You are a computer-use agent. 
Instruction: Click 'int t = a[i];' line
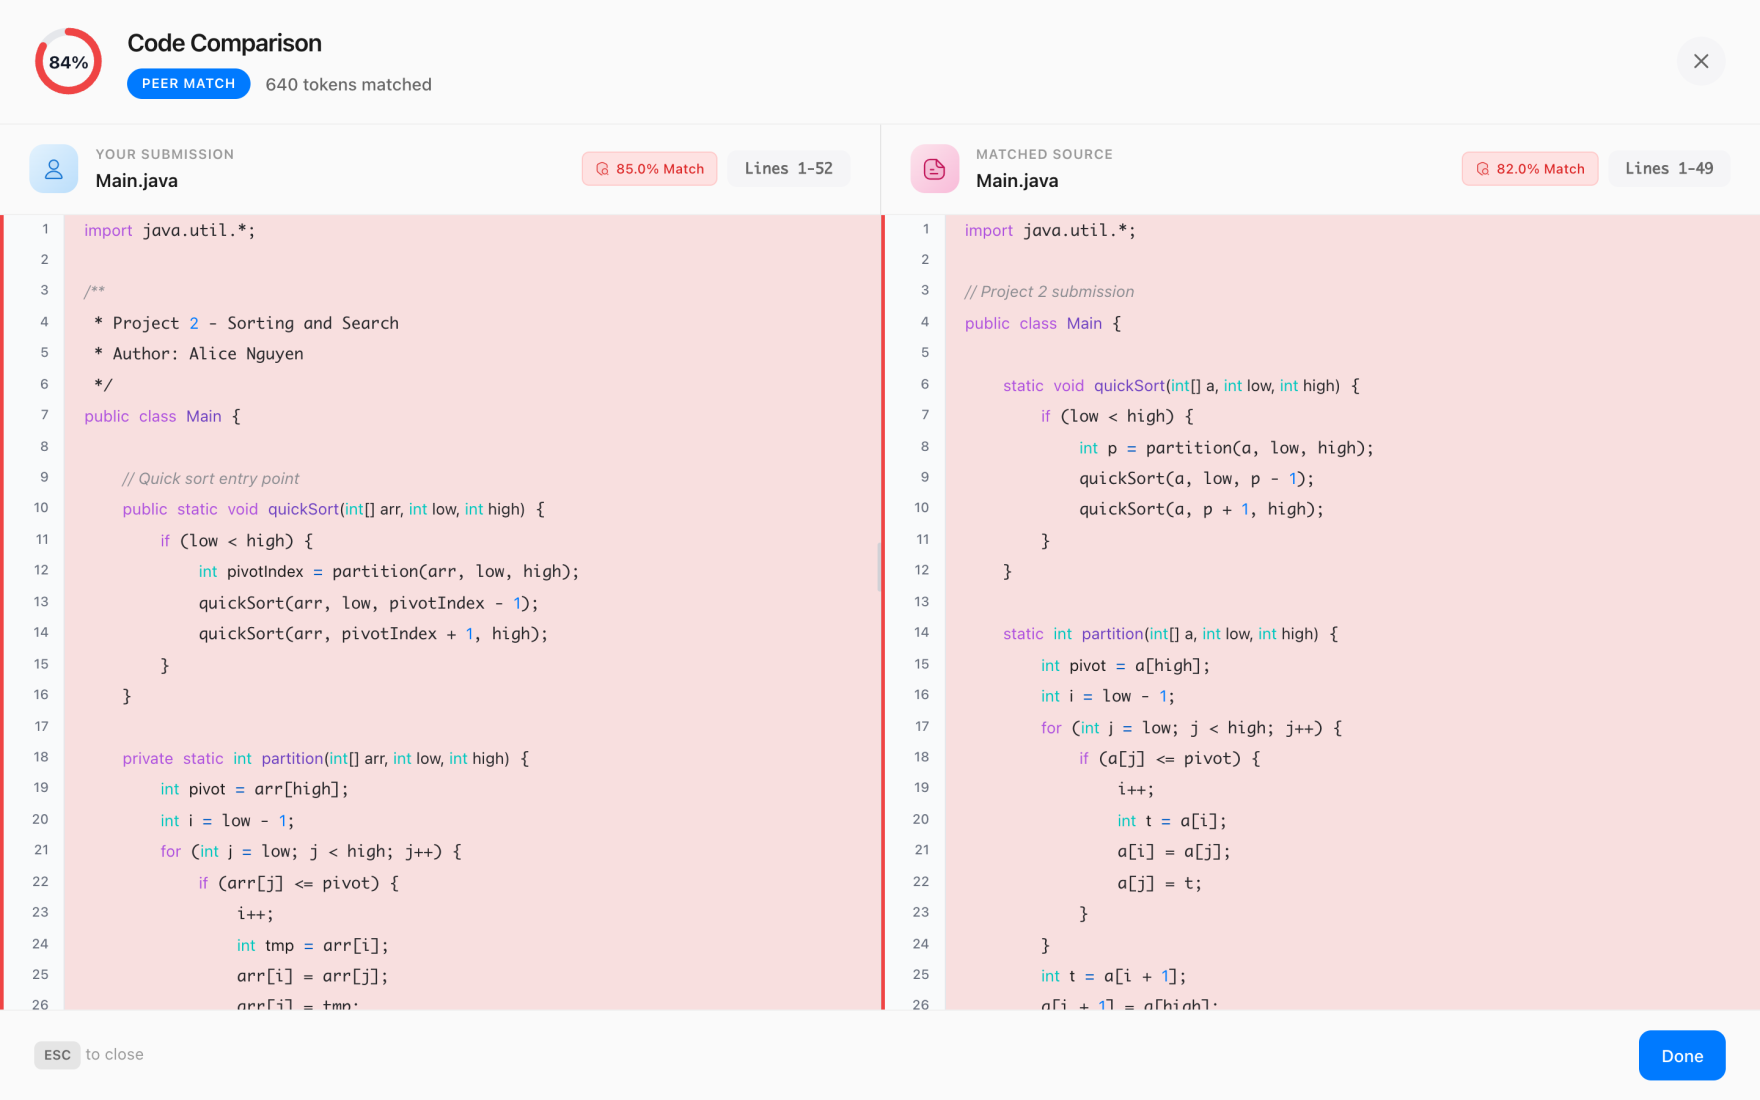1171,820
